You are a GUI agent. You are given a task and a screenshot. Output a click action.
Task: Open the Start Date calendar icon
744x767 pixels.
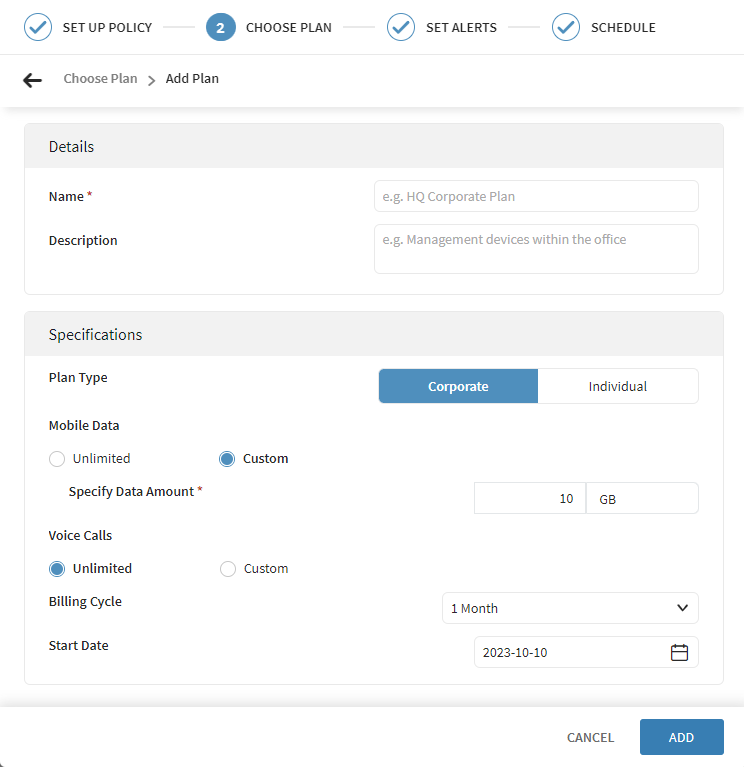pos(679,653)
